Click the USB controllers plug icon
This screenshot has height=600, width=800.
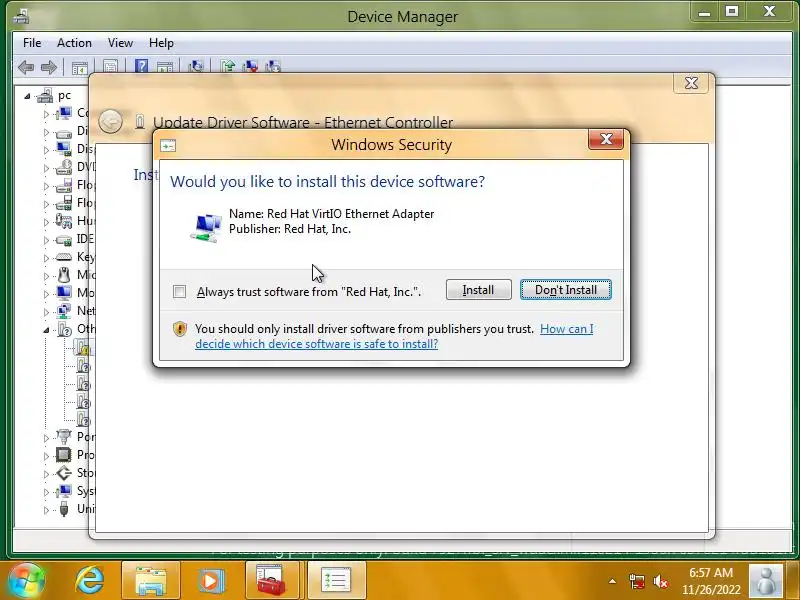click(x=64, y=509)
